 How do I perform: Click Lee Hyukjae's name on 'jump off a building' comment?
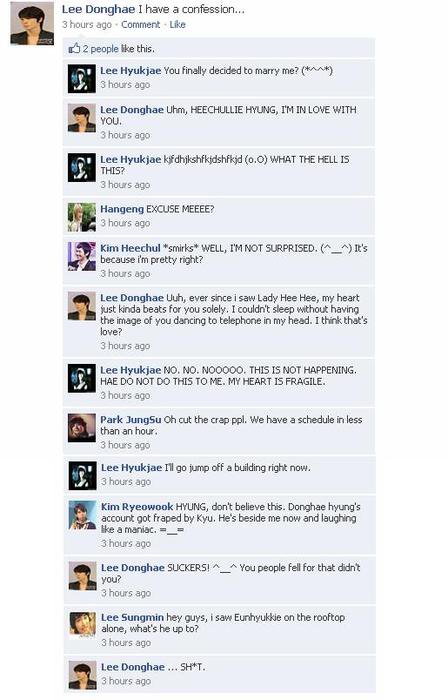pos(132,467)
